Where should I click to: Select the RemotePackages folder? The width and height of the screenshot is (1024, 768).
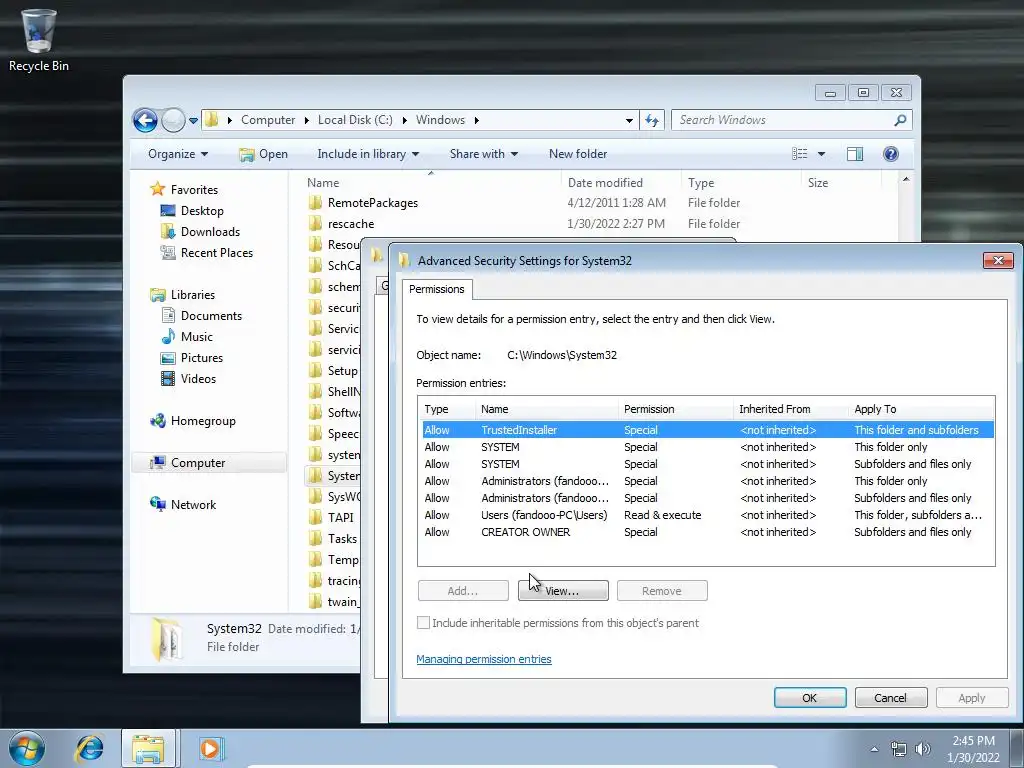[372, 203]
